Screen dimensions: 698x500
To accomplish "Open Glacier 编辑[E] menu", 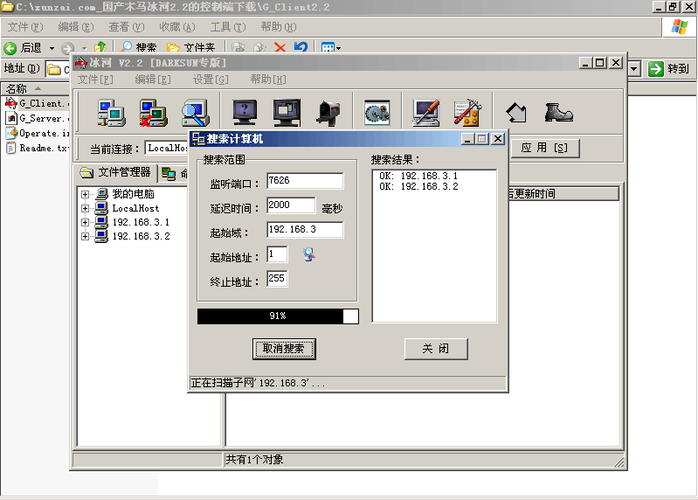I will pyautogui.click(x=153, y=79).
